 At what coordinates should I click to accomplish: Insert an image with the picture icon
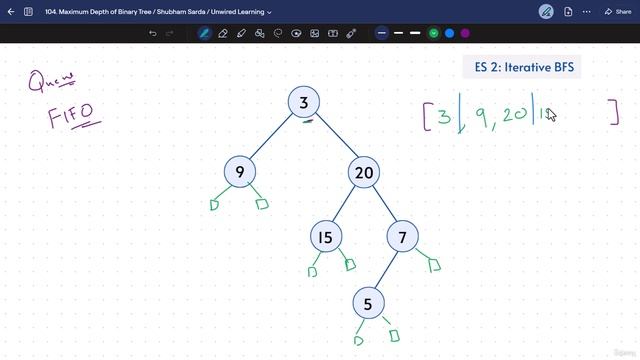[315, 33]
